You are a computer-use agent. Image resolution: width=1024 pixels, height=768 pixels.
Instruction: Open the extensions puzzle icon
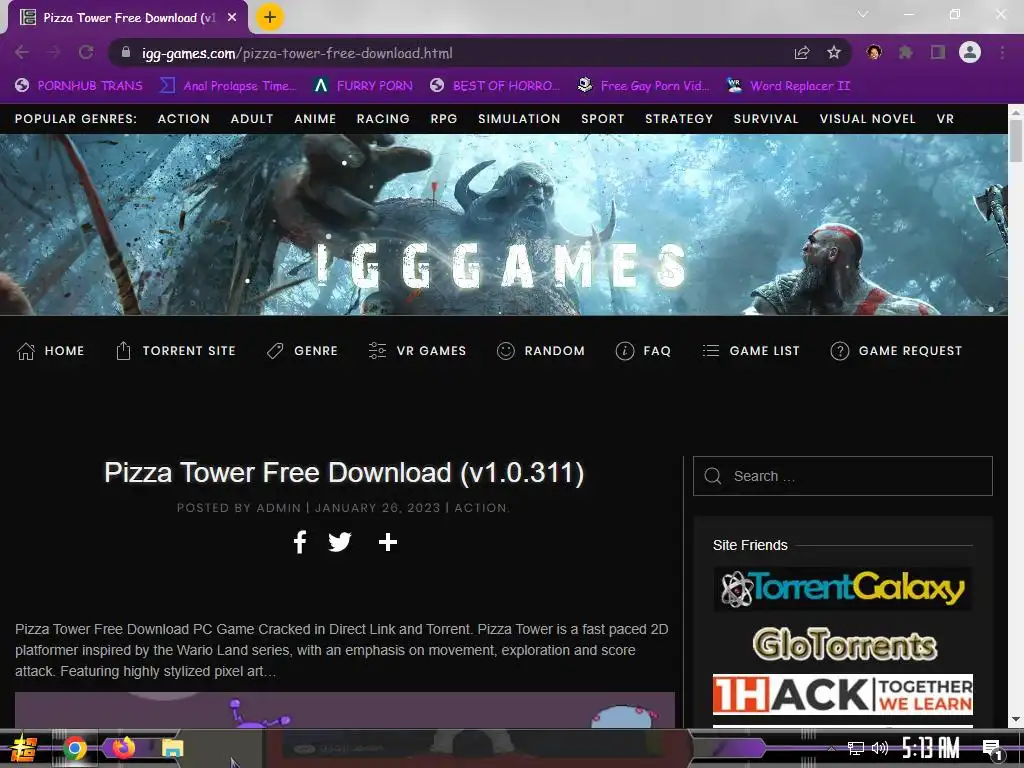coord(906,52)
